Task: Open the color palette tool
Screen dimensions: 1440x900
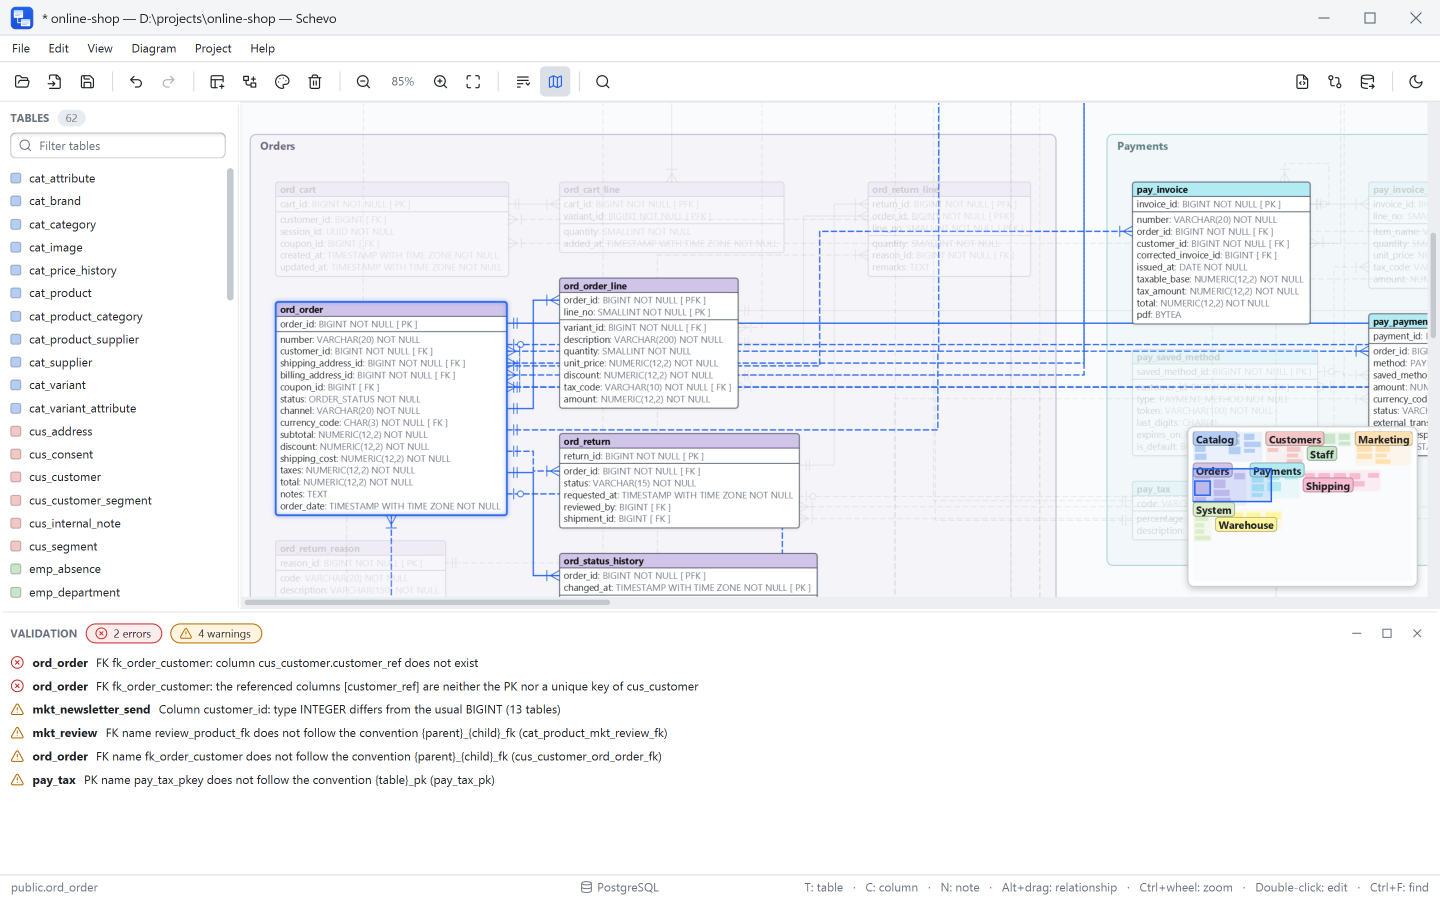Action: [x=282, y=82]
